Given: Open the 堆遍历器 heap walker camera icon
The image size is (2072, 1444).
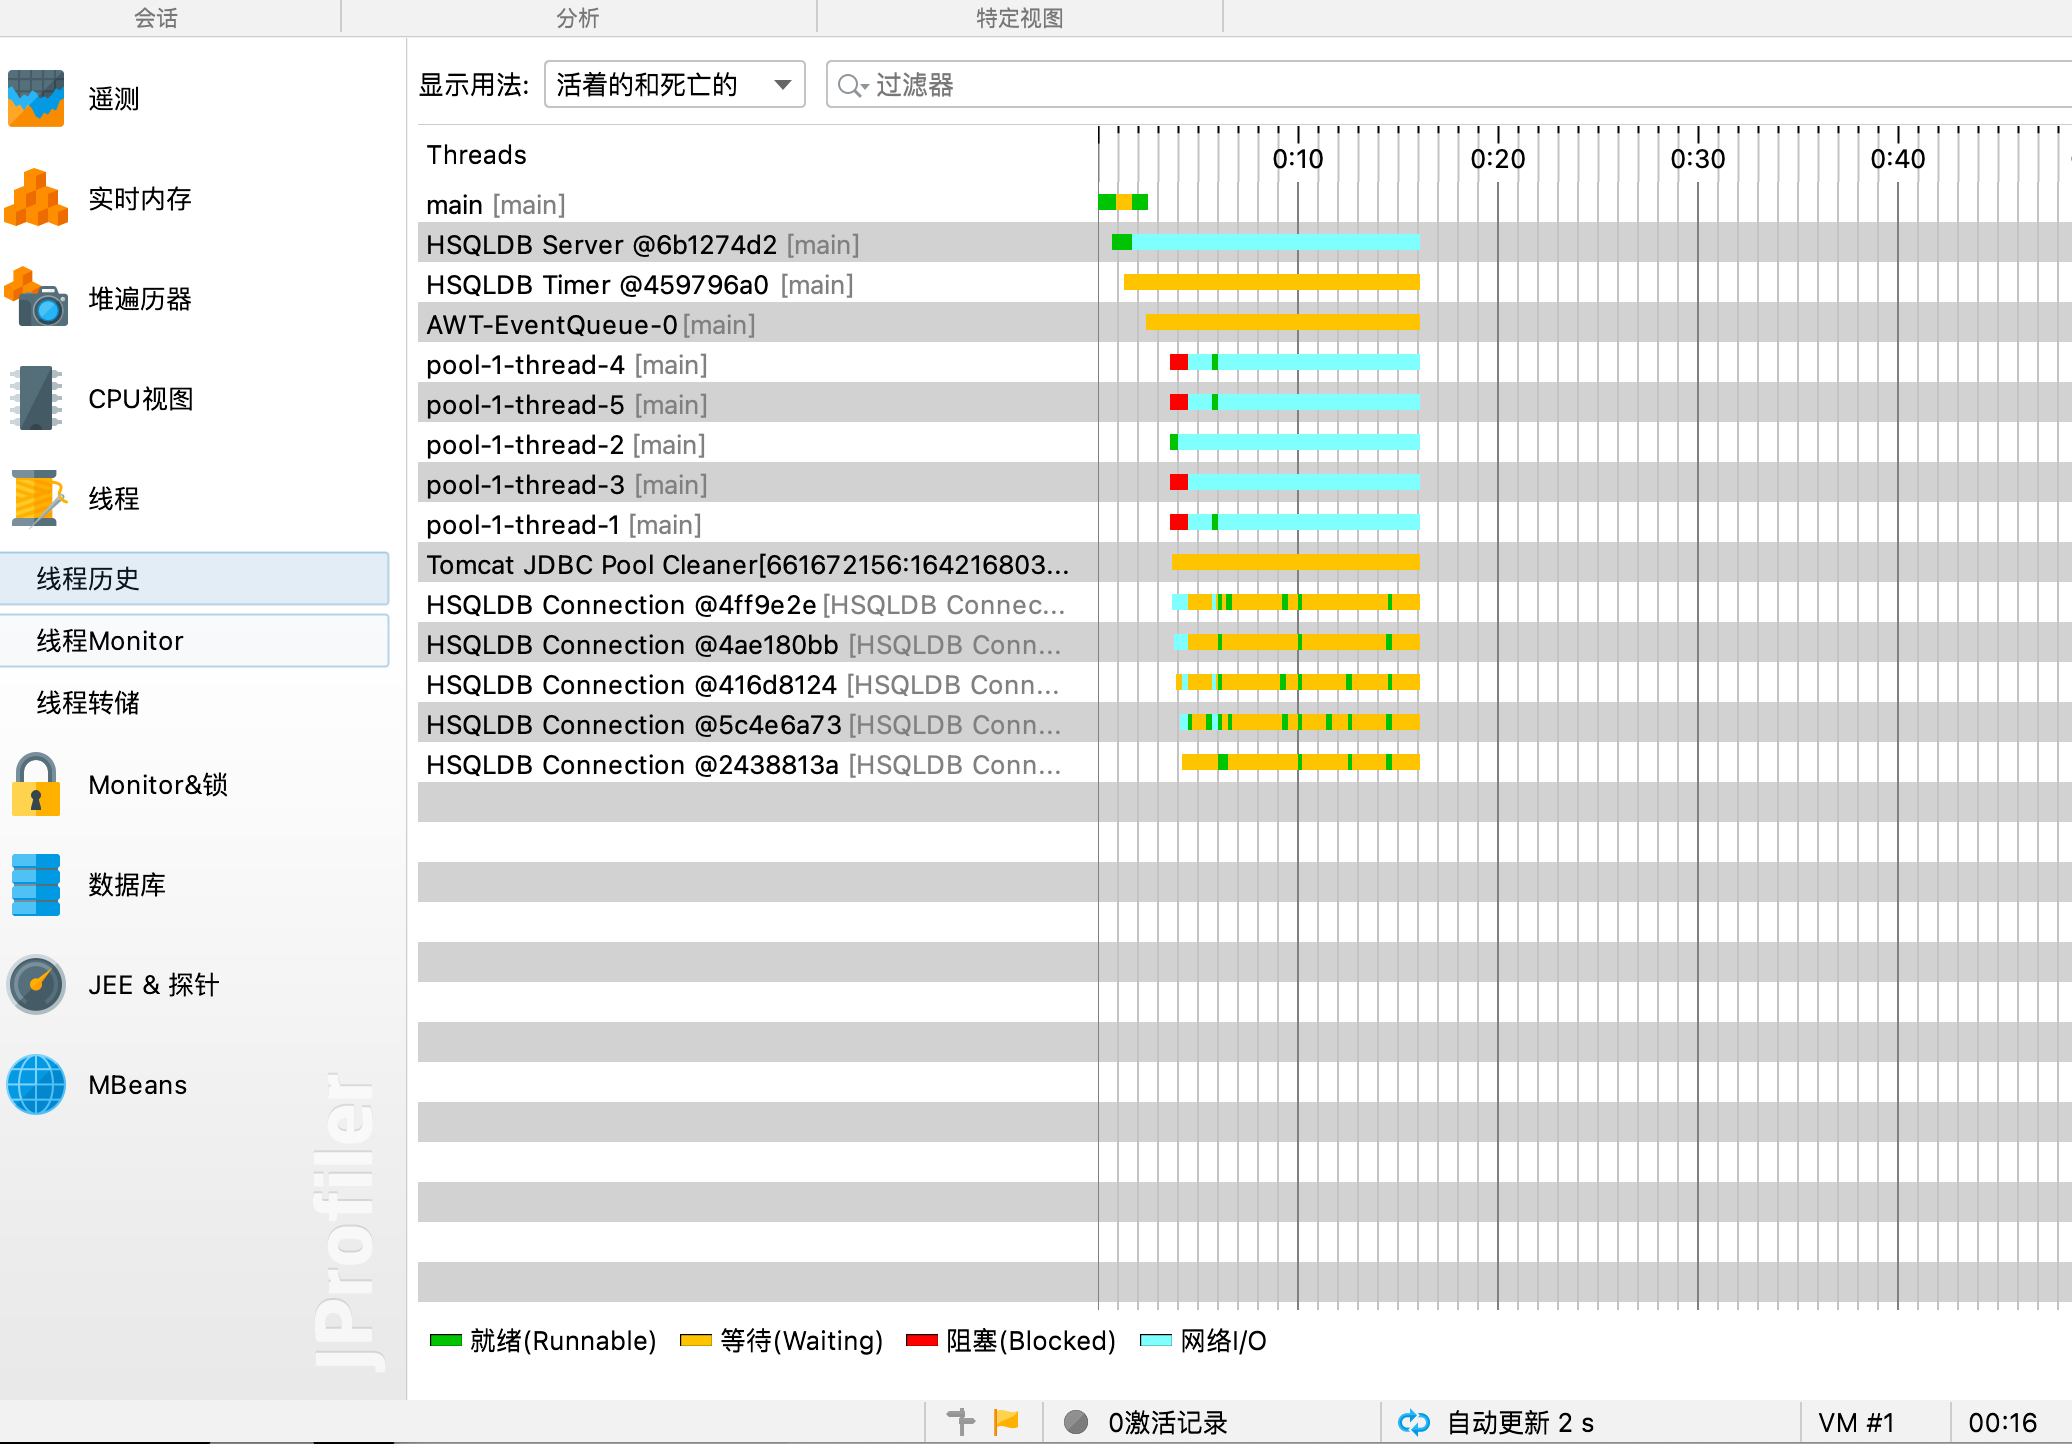Looking at the screenshot, I should click(36, 298).
